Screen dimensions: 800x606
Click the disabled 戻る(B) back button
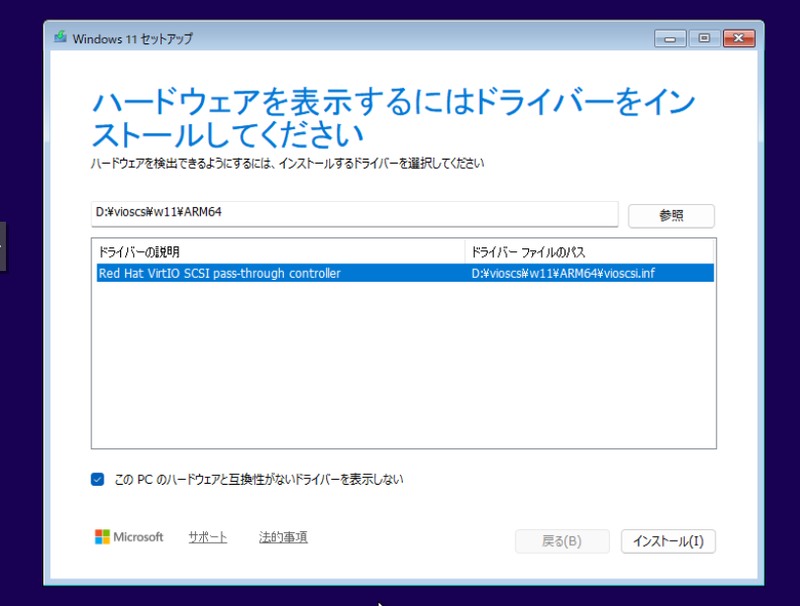(x=562, y=541)
